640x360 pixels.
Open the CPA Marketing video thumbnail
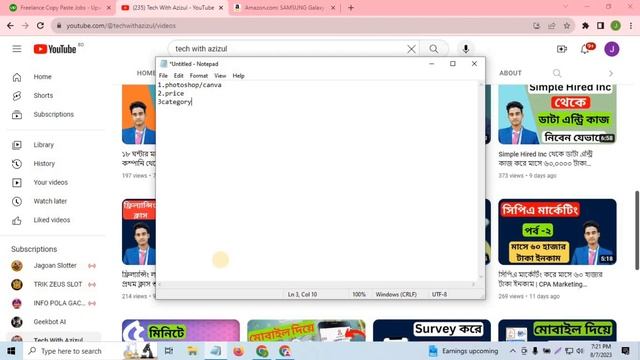[x=557, y=232]
